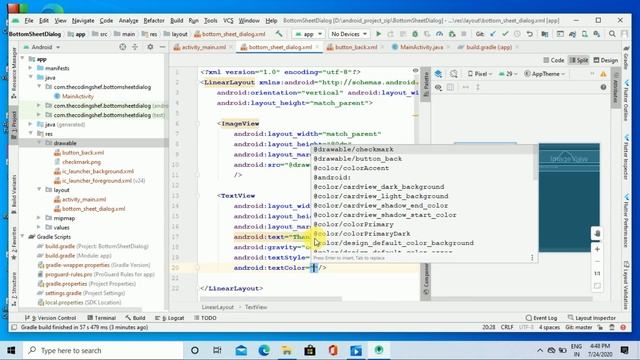Open the Event Log
Viewport: 640px width, 360px height.
541,318
